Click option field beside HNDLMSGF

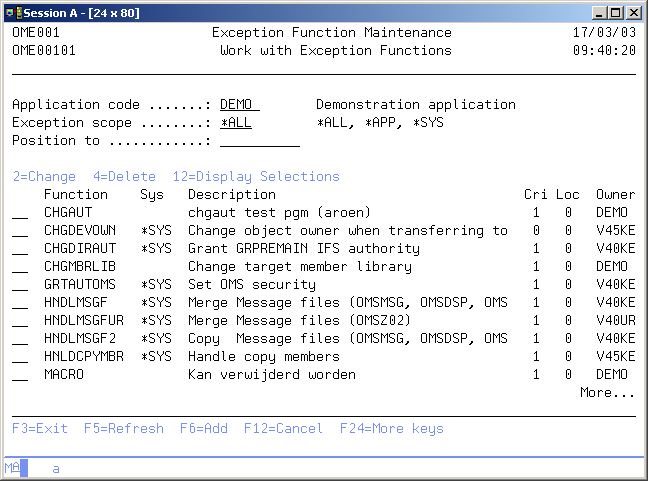pos(20,303)
